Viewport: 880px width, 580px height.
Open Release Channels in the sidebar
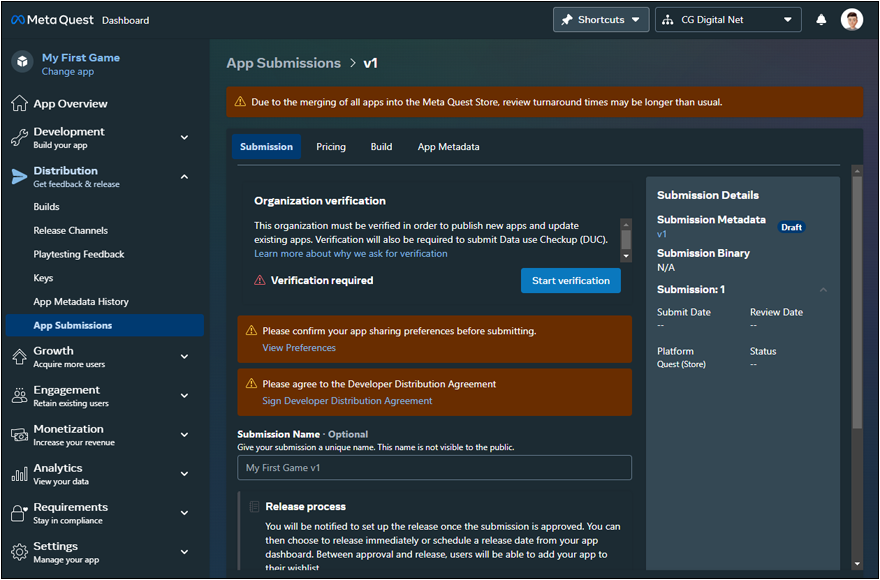pos(70,230)
